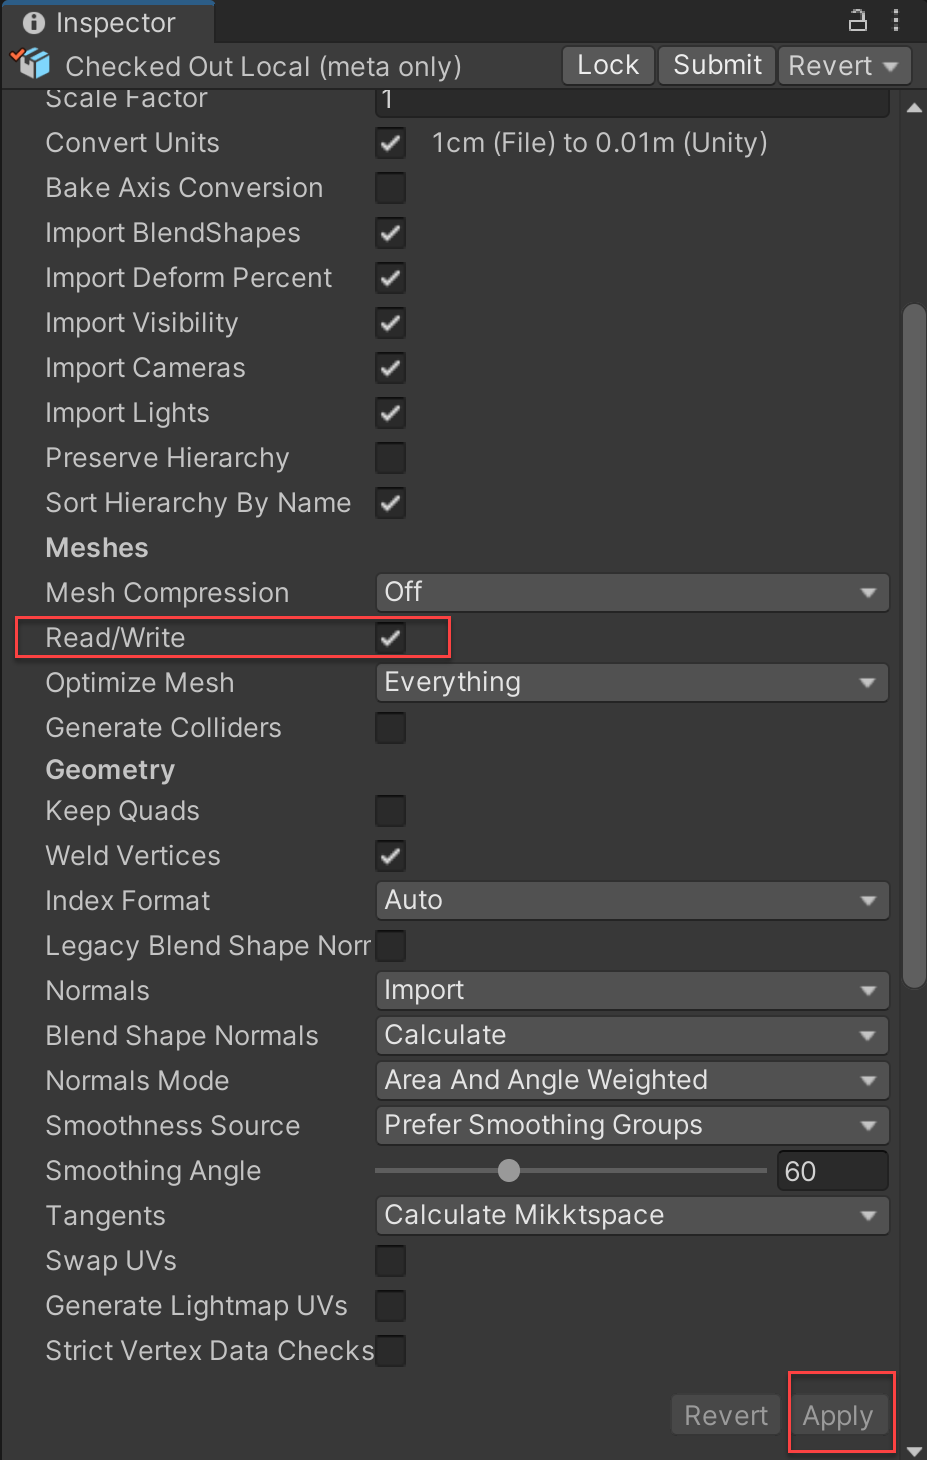Viewport: 927px width, 1460px height.
Task: Click the Smoothing Angle slider handle
Action: tap(509, 1171)
